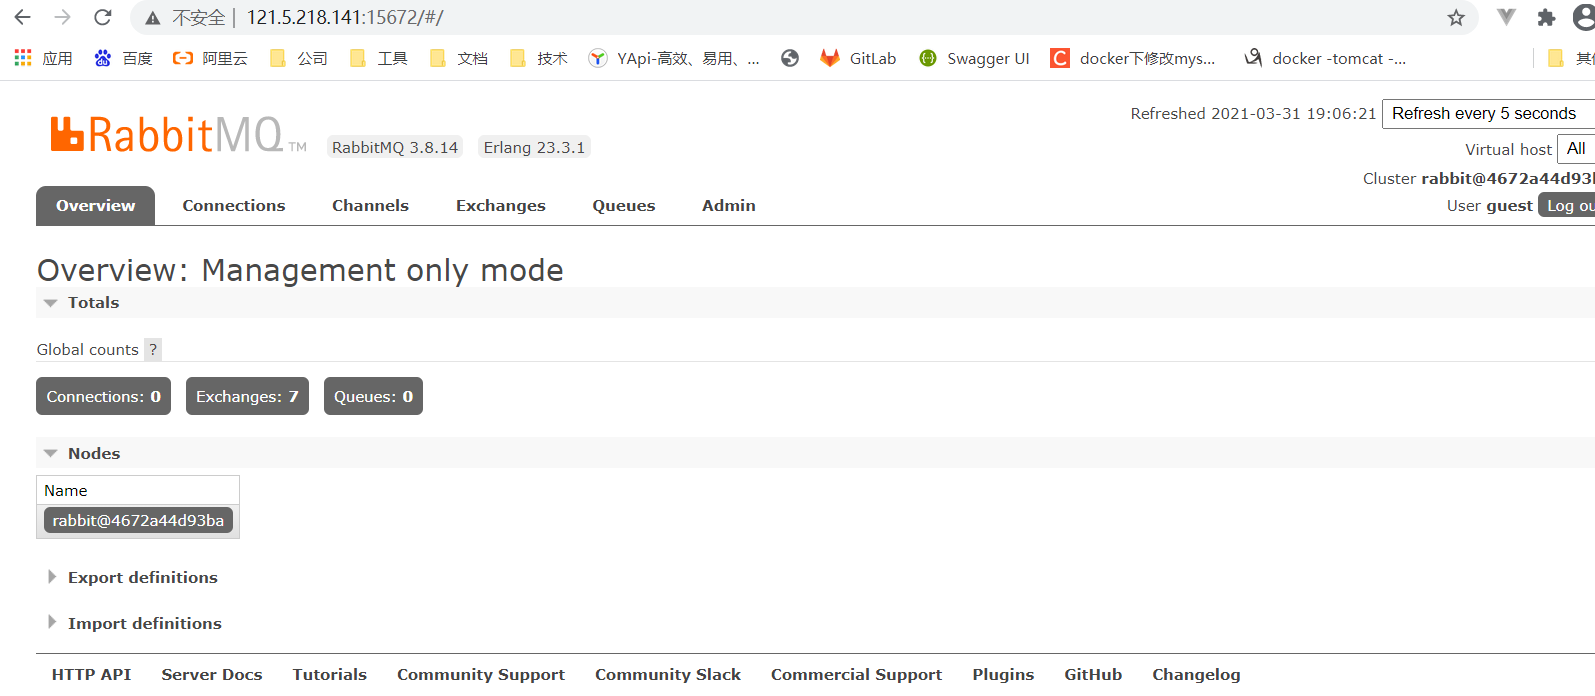1595x696 pixels.
Task: Click the RabbitMQ 3.8.14 version label
Action: tap(395, 147)
